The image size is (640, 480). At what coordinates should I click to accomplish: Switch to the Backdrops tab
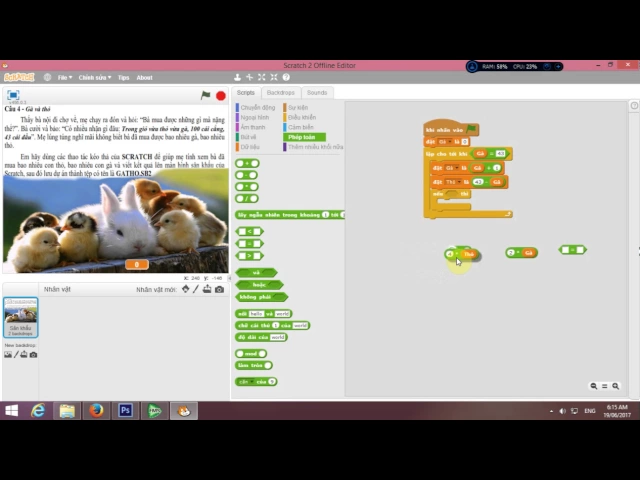(281, 92)
